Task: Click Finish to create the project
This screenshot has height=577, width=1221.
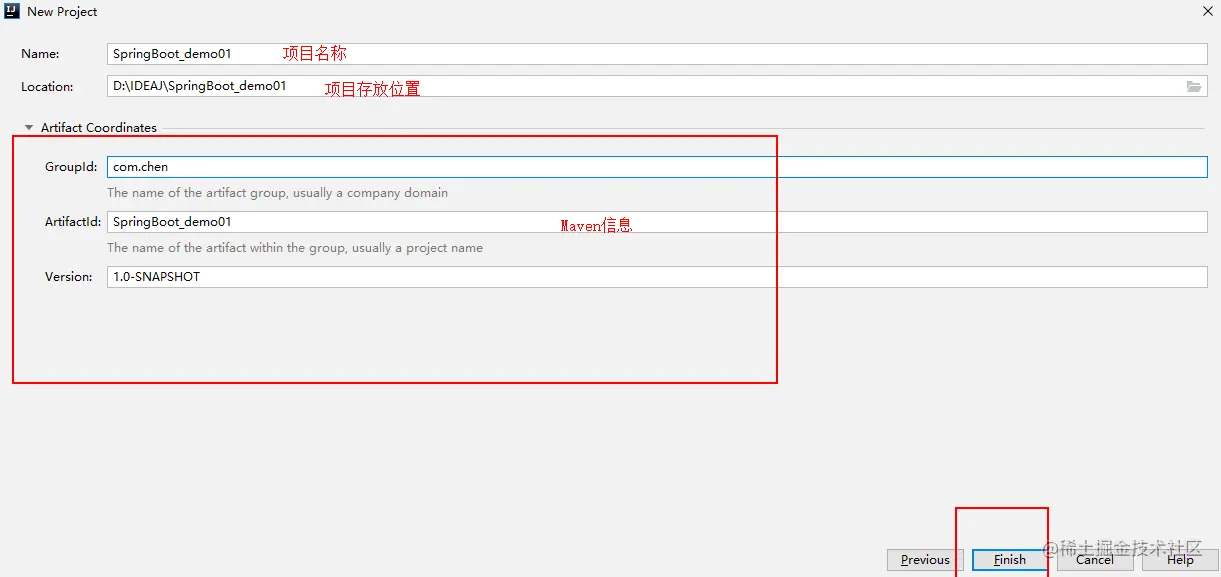Action: 1008,560
